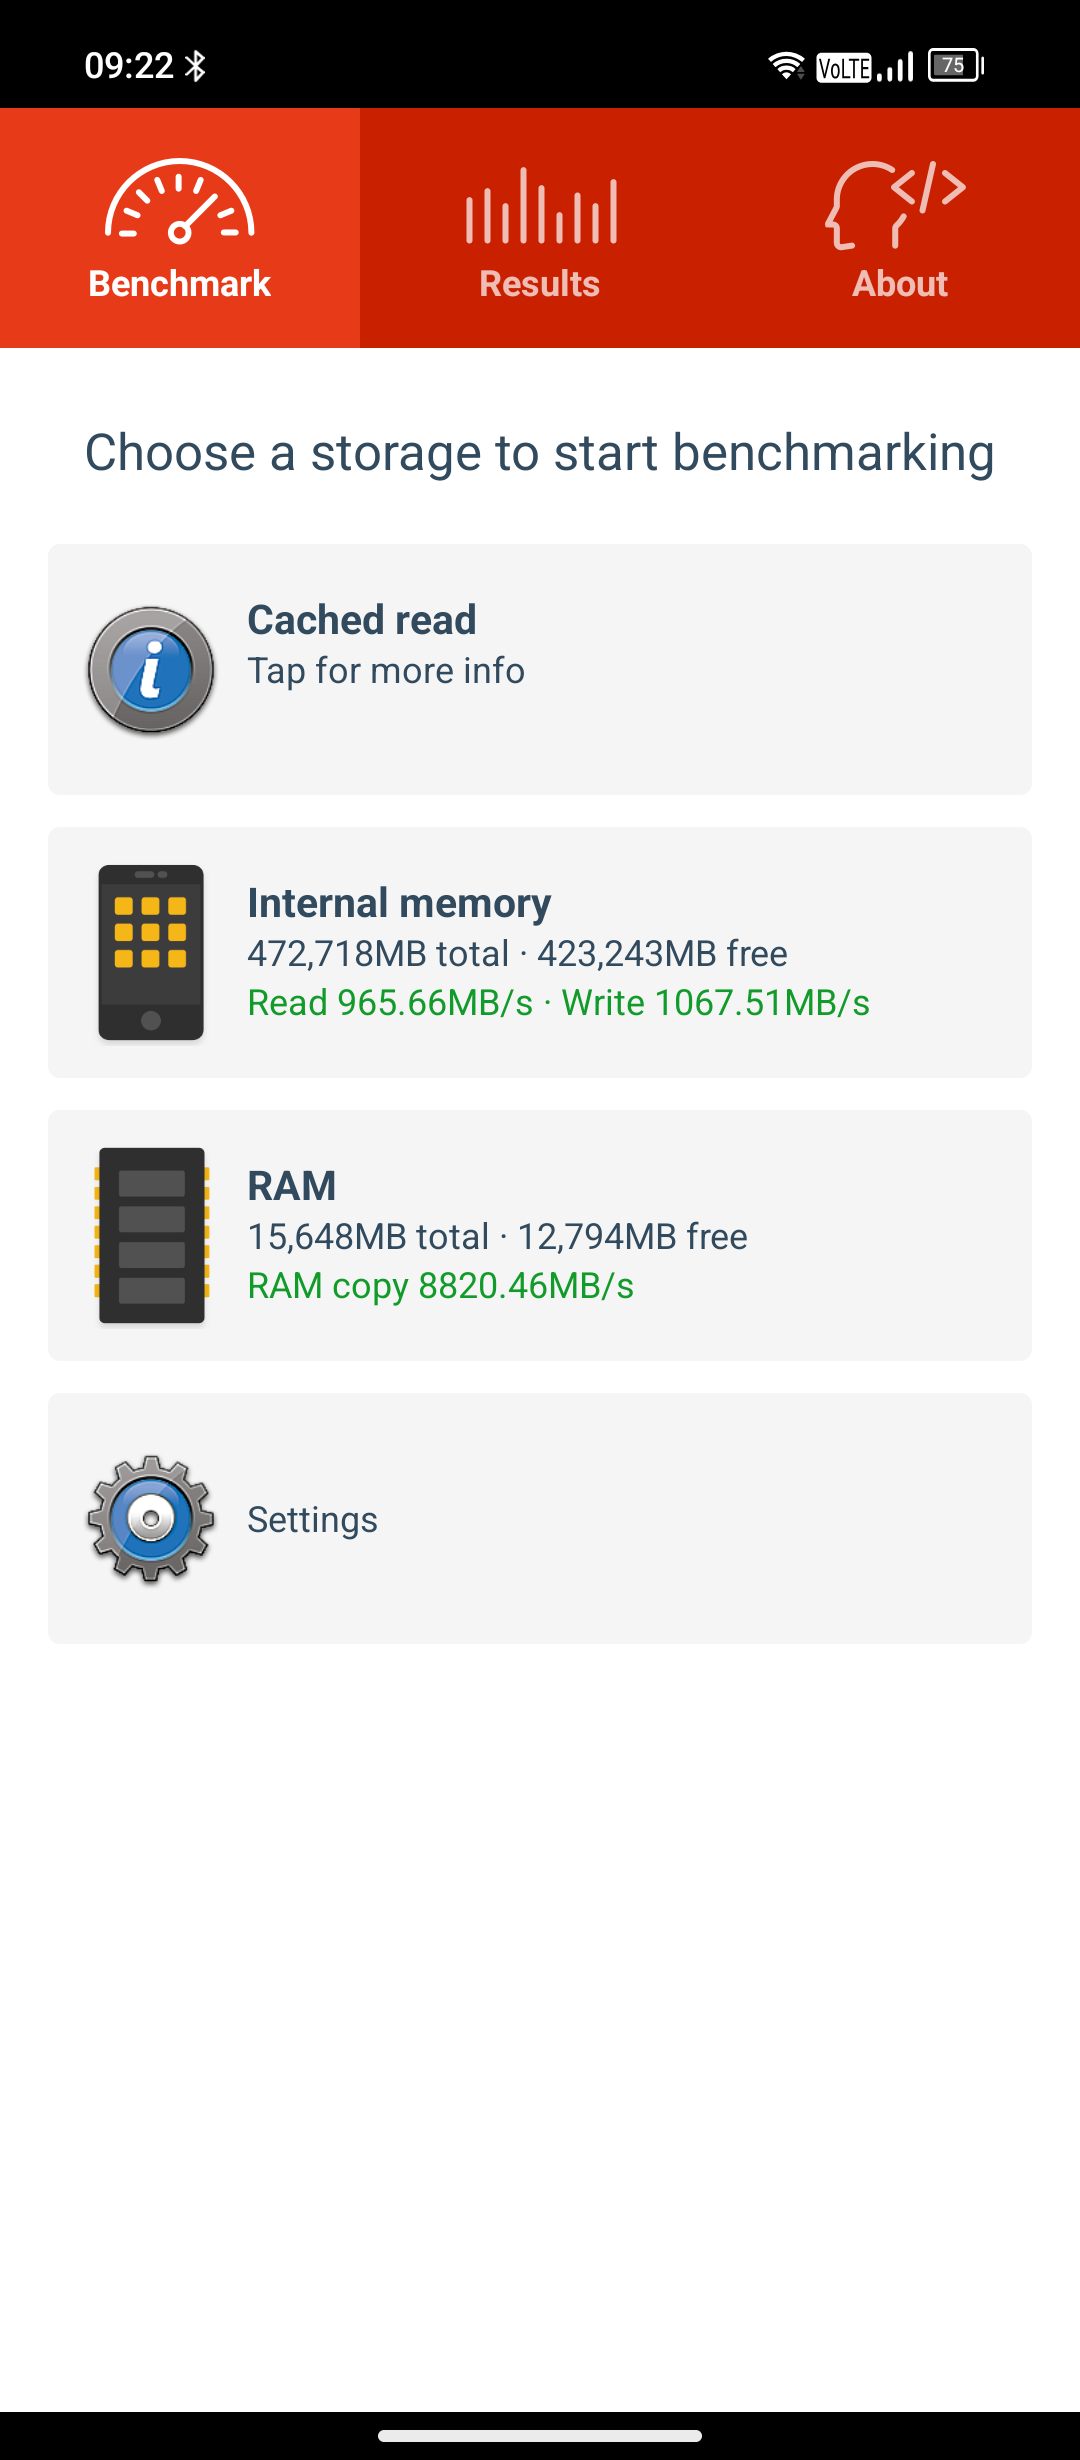The image size is (1080, 2460).
Task: Tap the home gesture bar at bottom
Action: [540, 2436]
